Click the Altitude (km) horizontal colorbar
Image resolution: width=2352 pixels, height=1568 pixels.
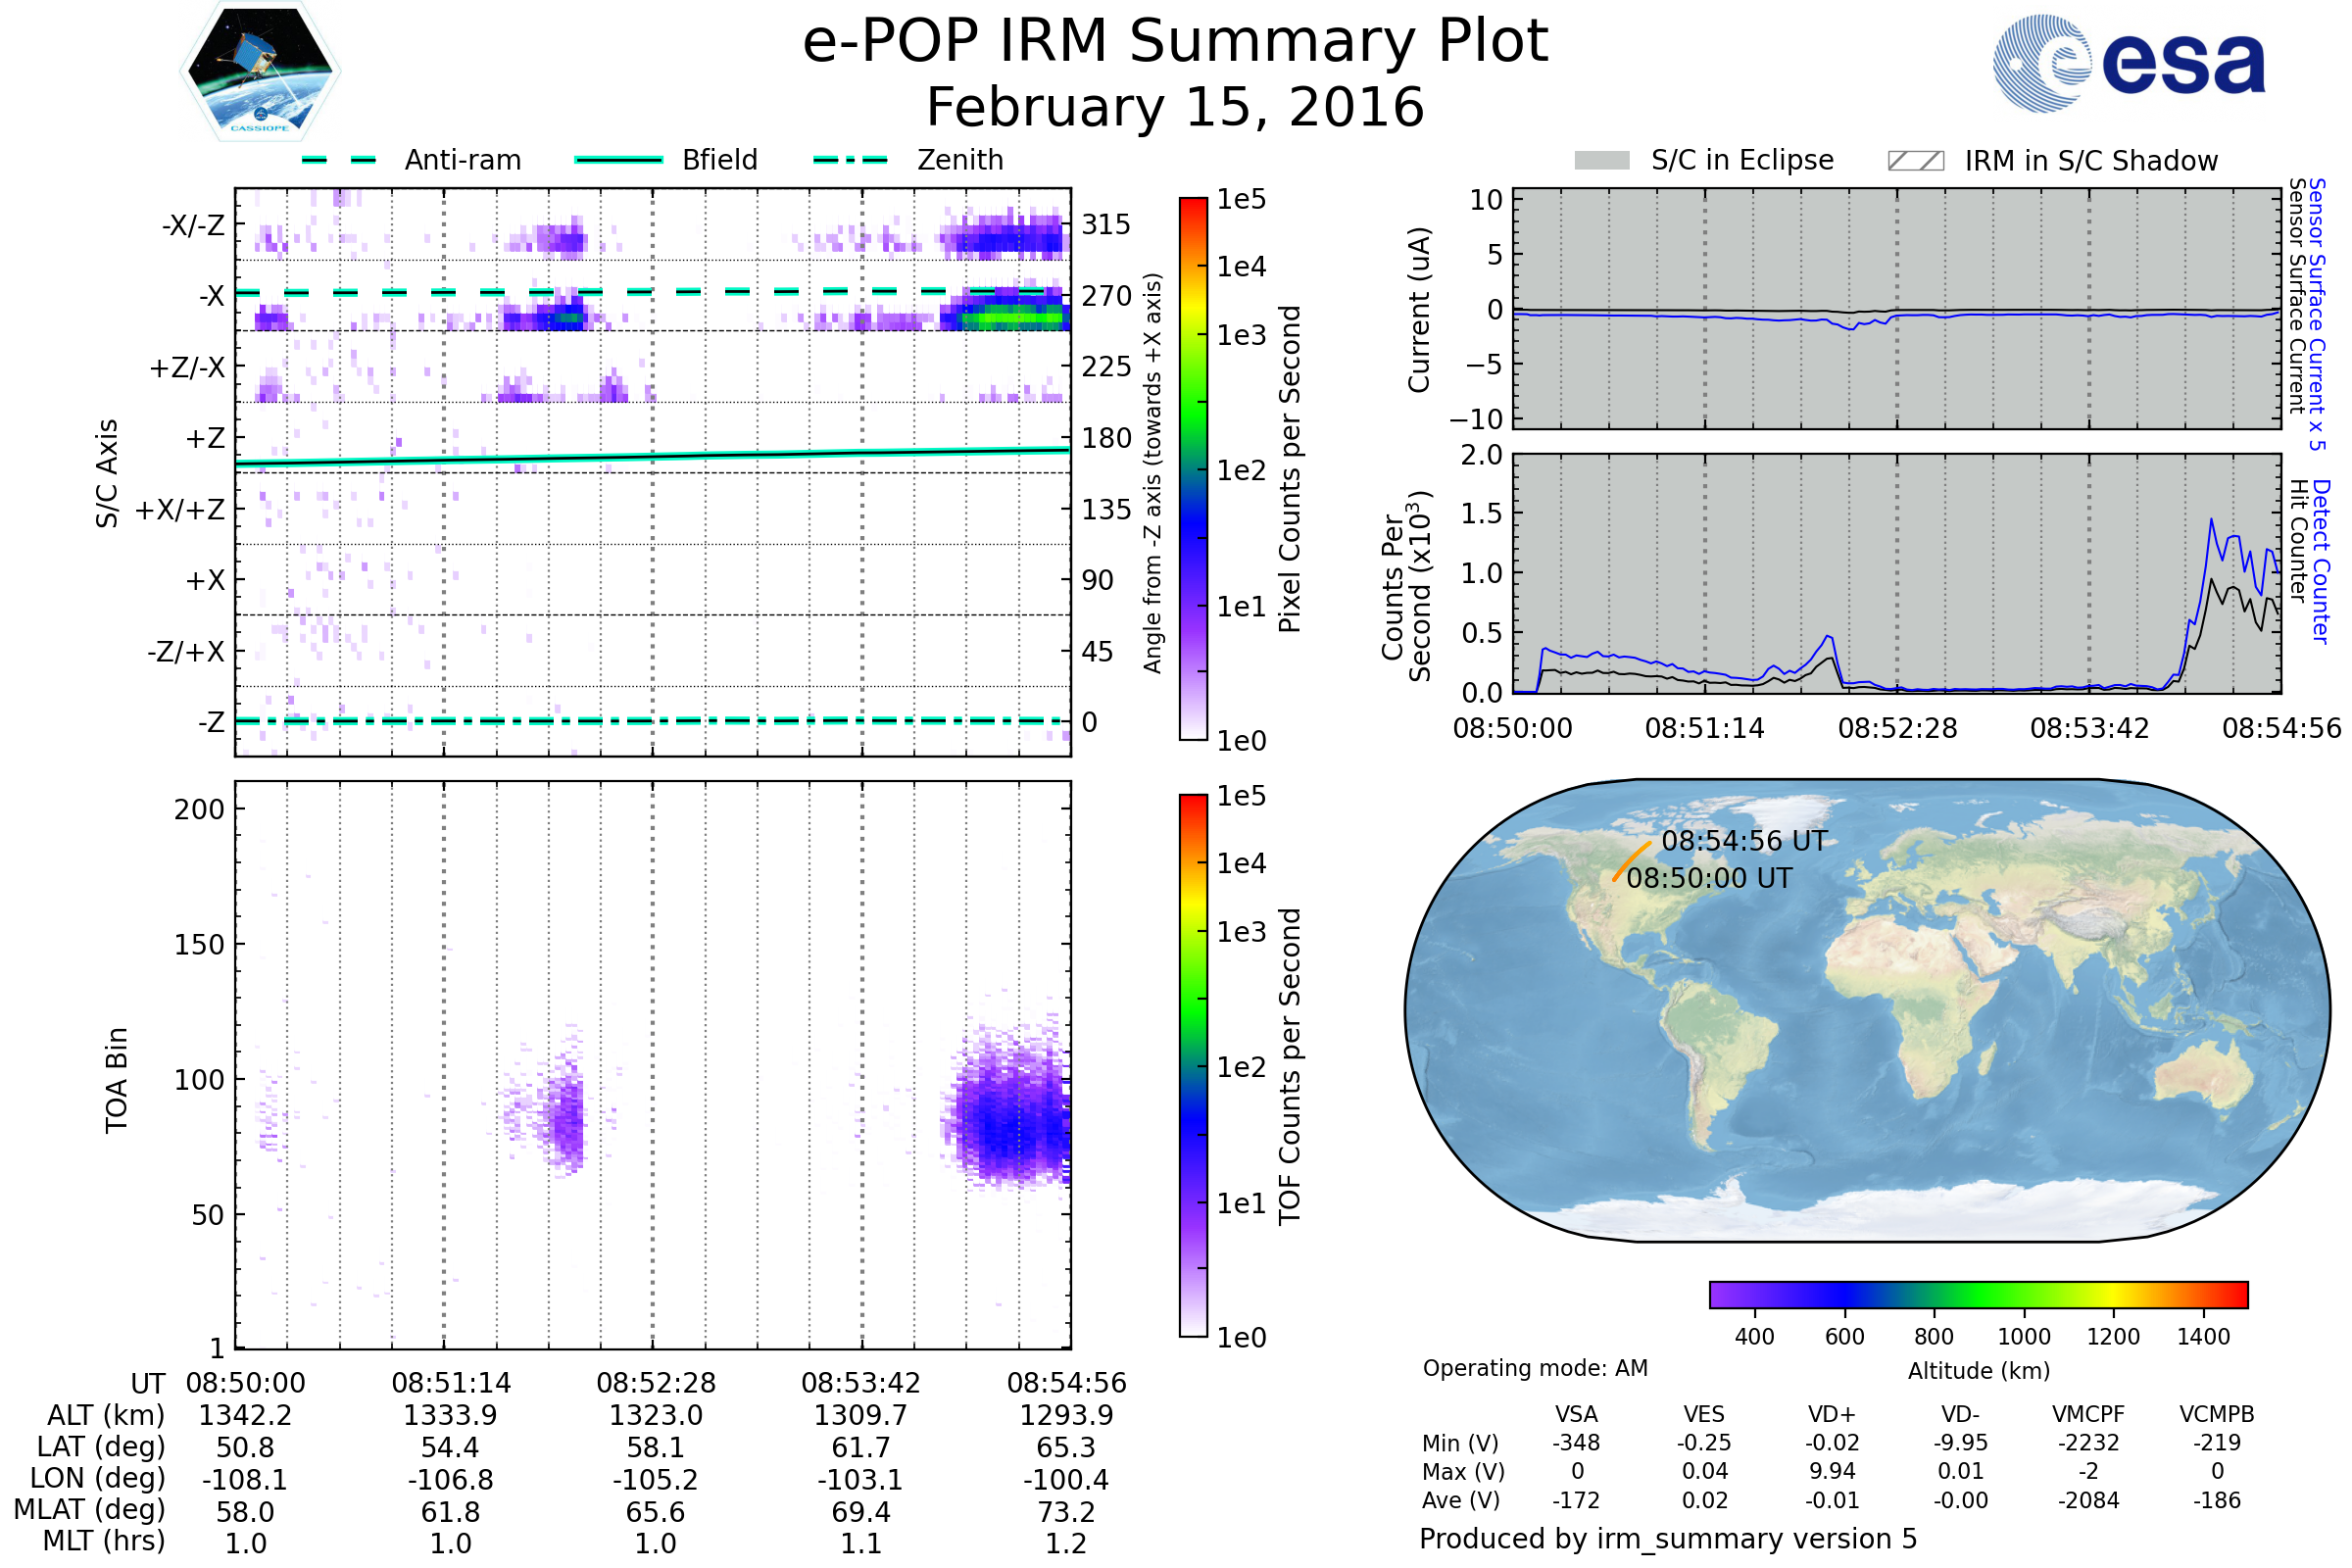point(1978,1294)
